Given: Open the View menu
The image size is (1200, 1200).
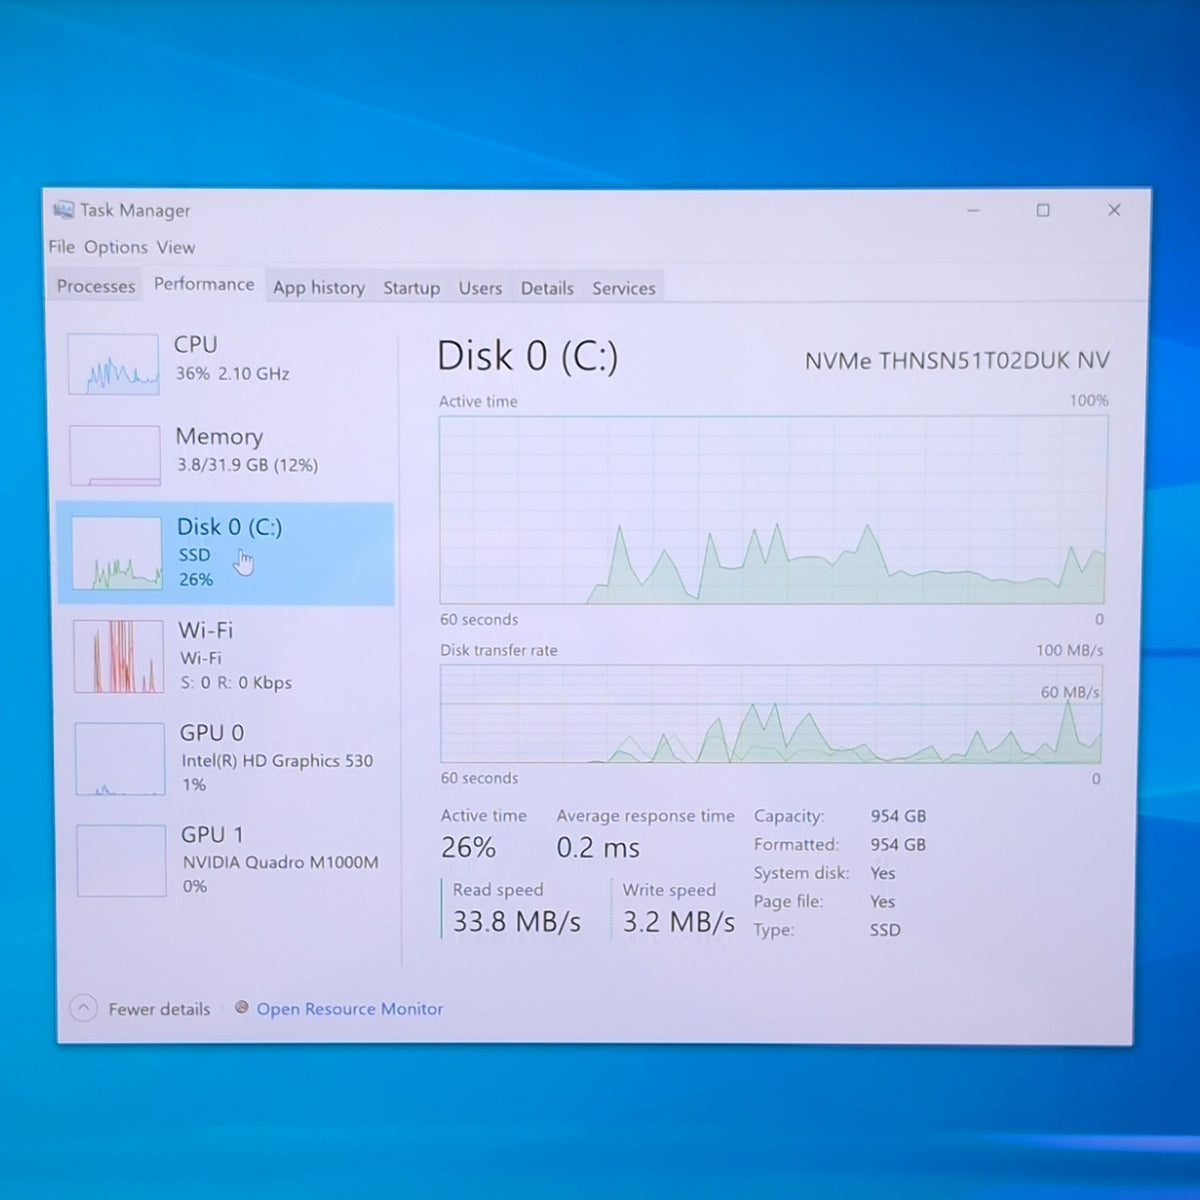Looking at the screenshot, I should [176, 247].
